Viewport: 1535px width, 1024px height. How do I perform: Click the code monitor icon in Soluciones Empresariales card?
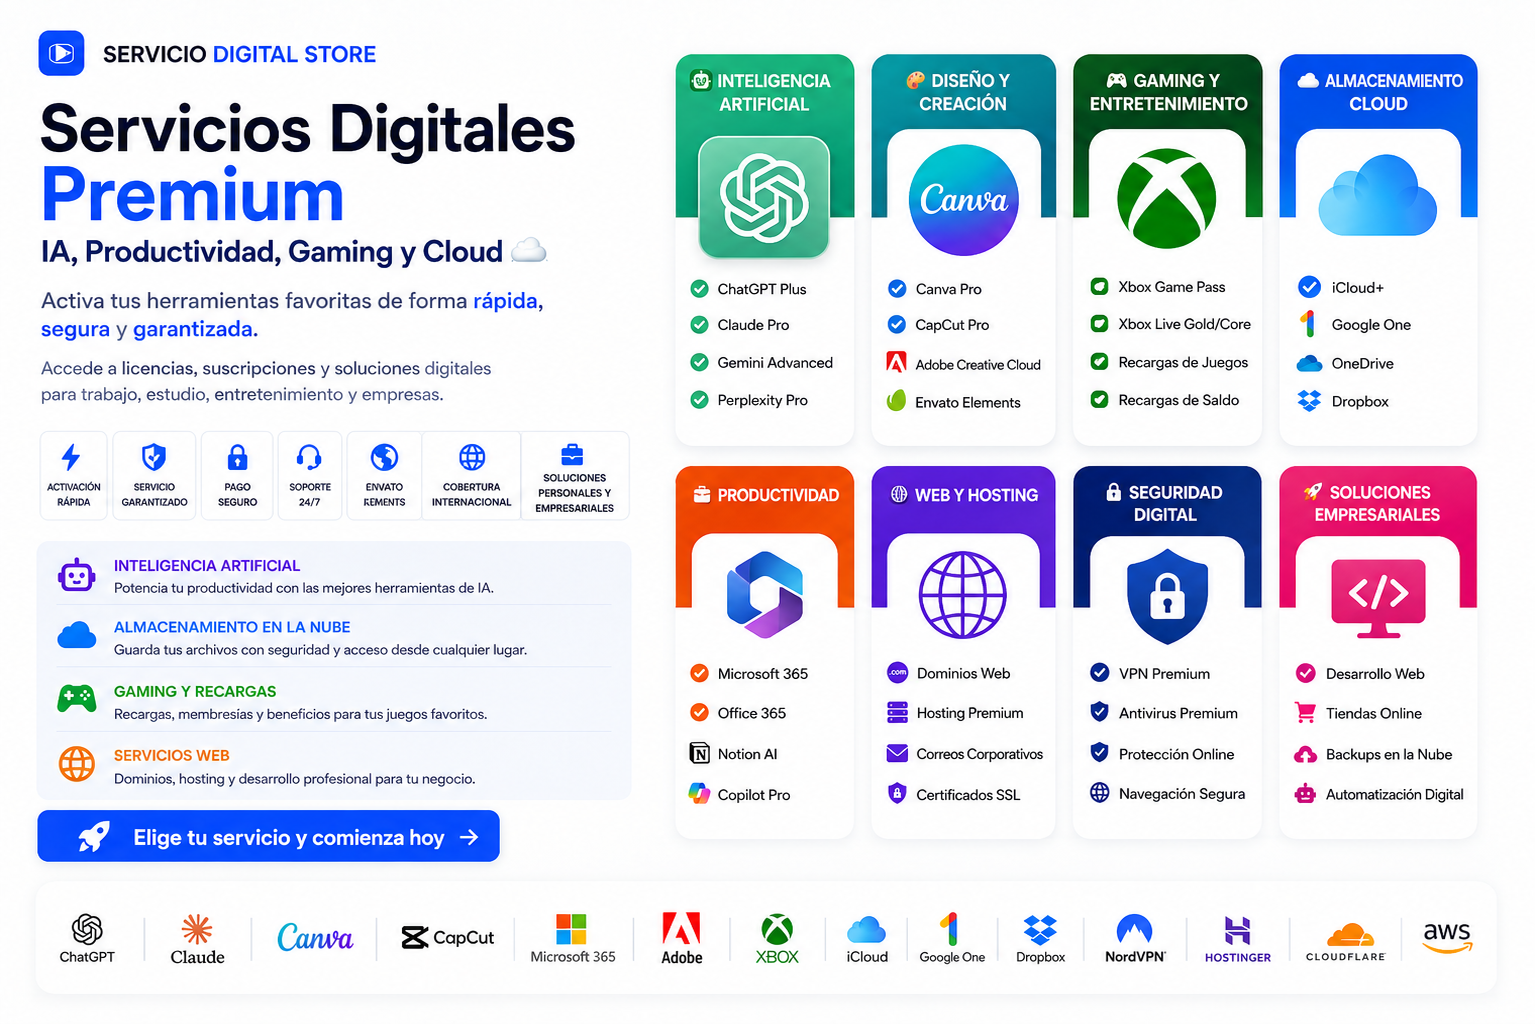tap(1378, 598)
